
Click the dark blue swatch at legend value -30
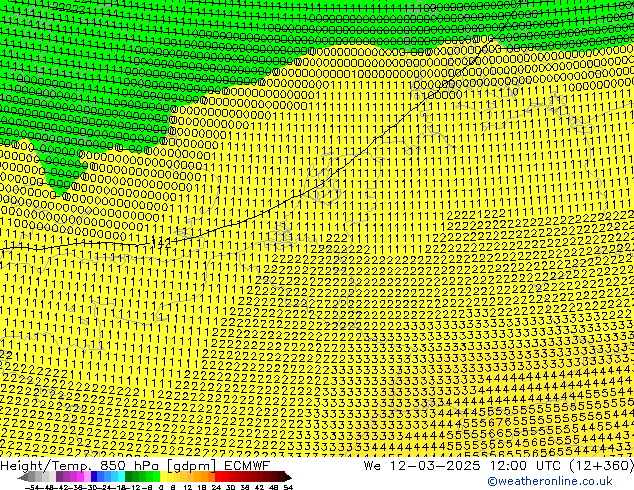click(94, 477)
